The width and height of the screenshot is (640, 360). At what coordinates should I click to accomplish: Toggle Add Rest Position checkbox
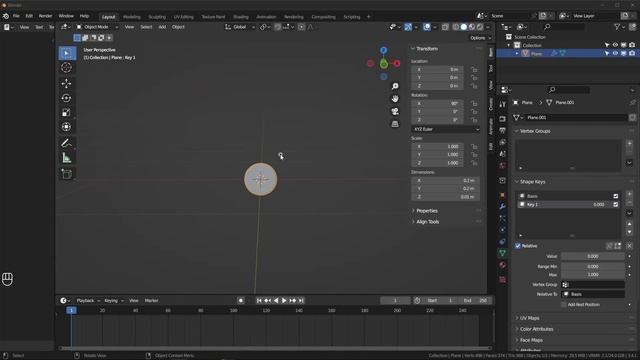[564, 304]
